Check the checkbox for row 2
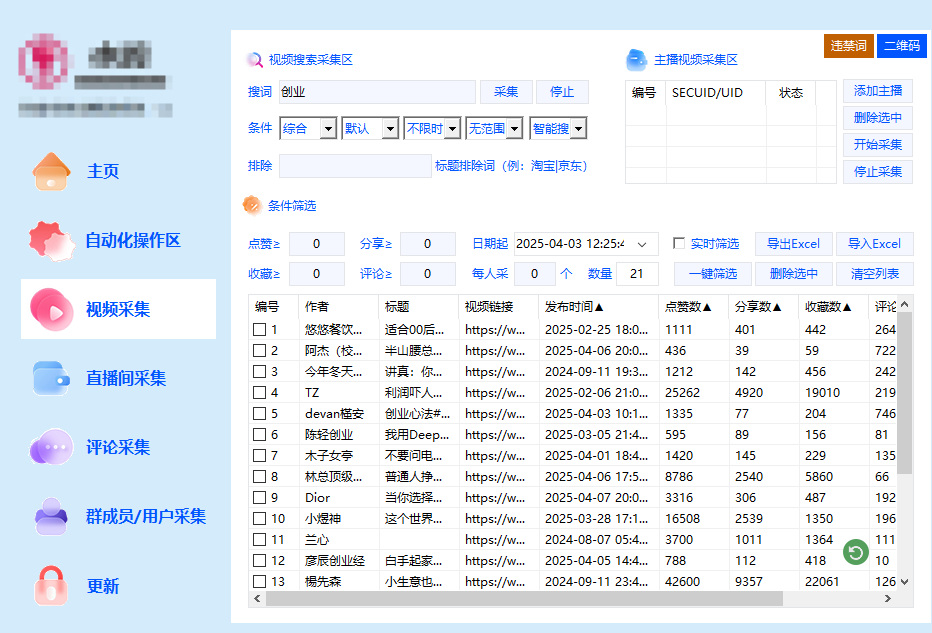This screenshot has height=633, width=932. pos(259,351)
